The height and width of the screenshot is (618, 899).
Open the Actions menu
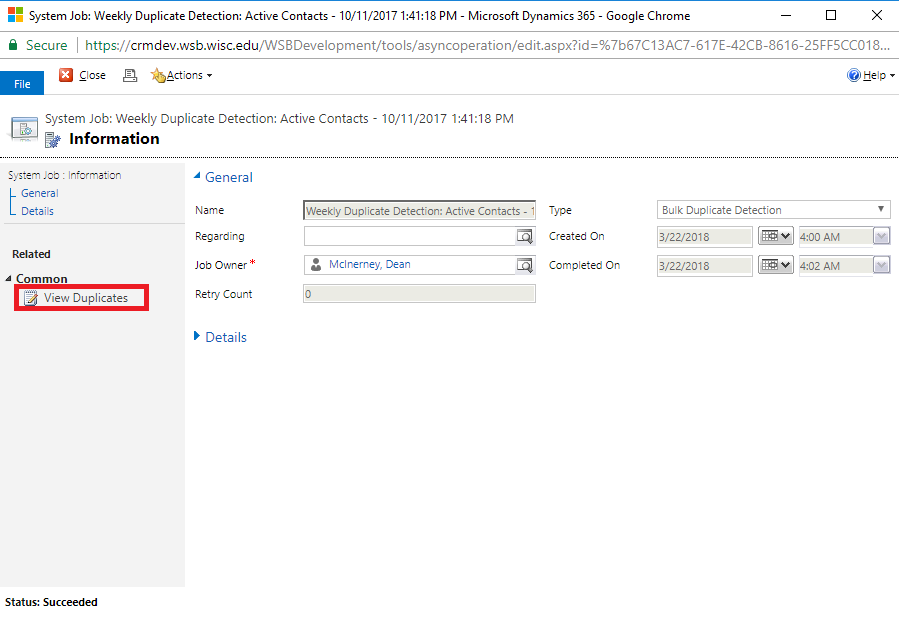pos(181,75)
